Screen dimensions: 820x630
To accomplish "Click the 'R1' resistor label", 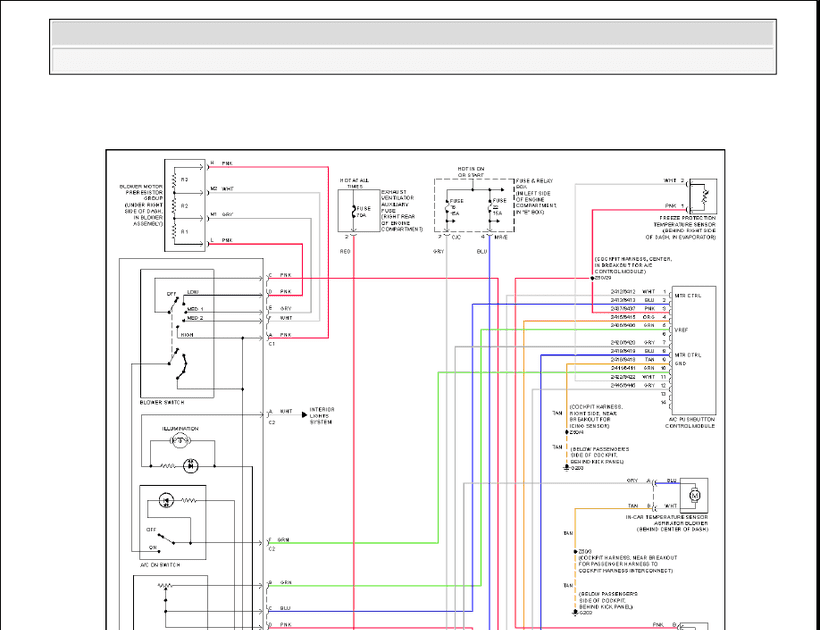I will (x=185, y=232).
